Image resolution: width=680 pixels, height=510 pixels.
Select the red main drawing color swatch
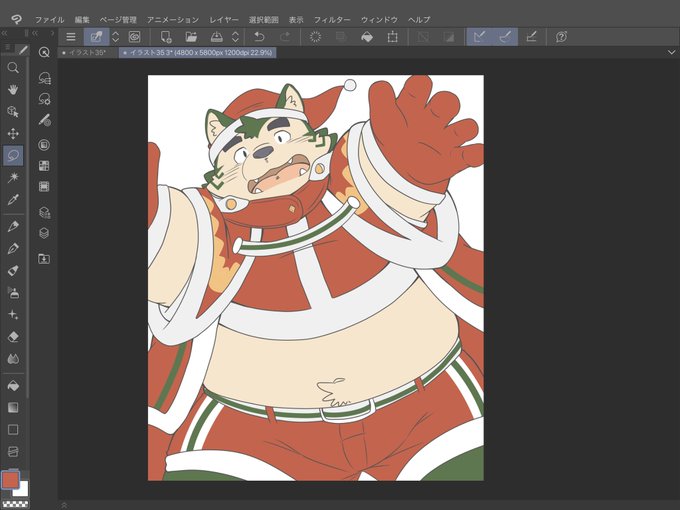click(x=10, y=480)
